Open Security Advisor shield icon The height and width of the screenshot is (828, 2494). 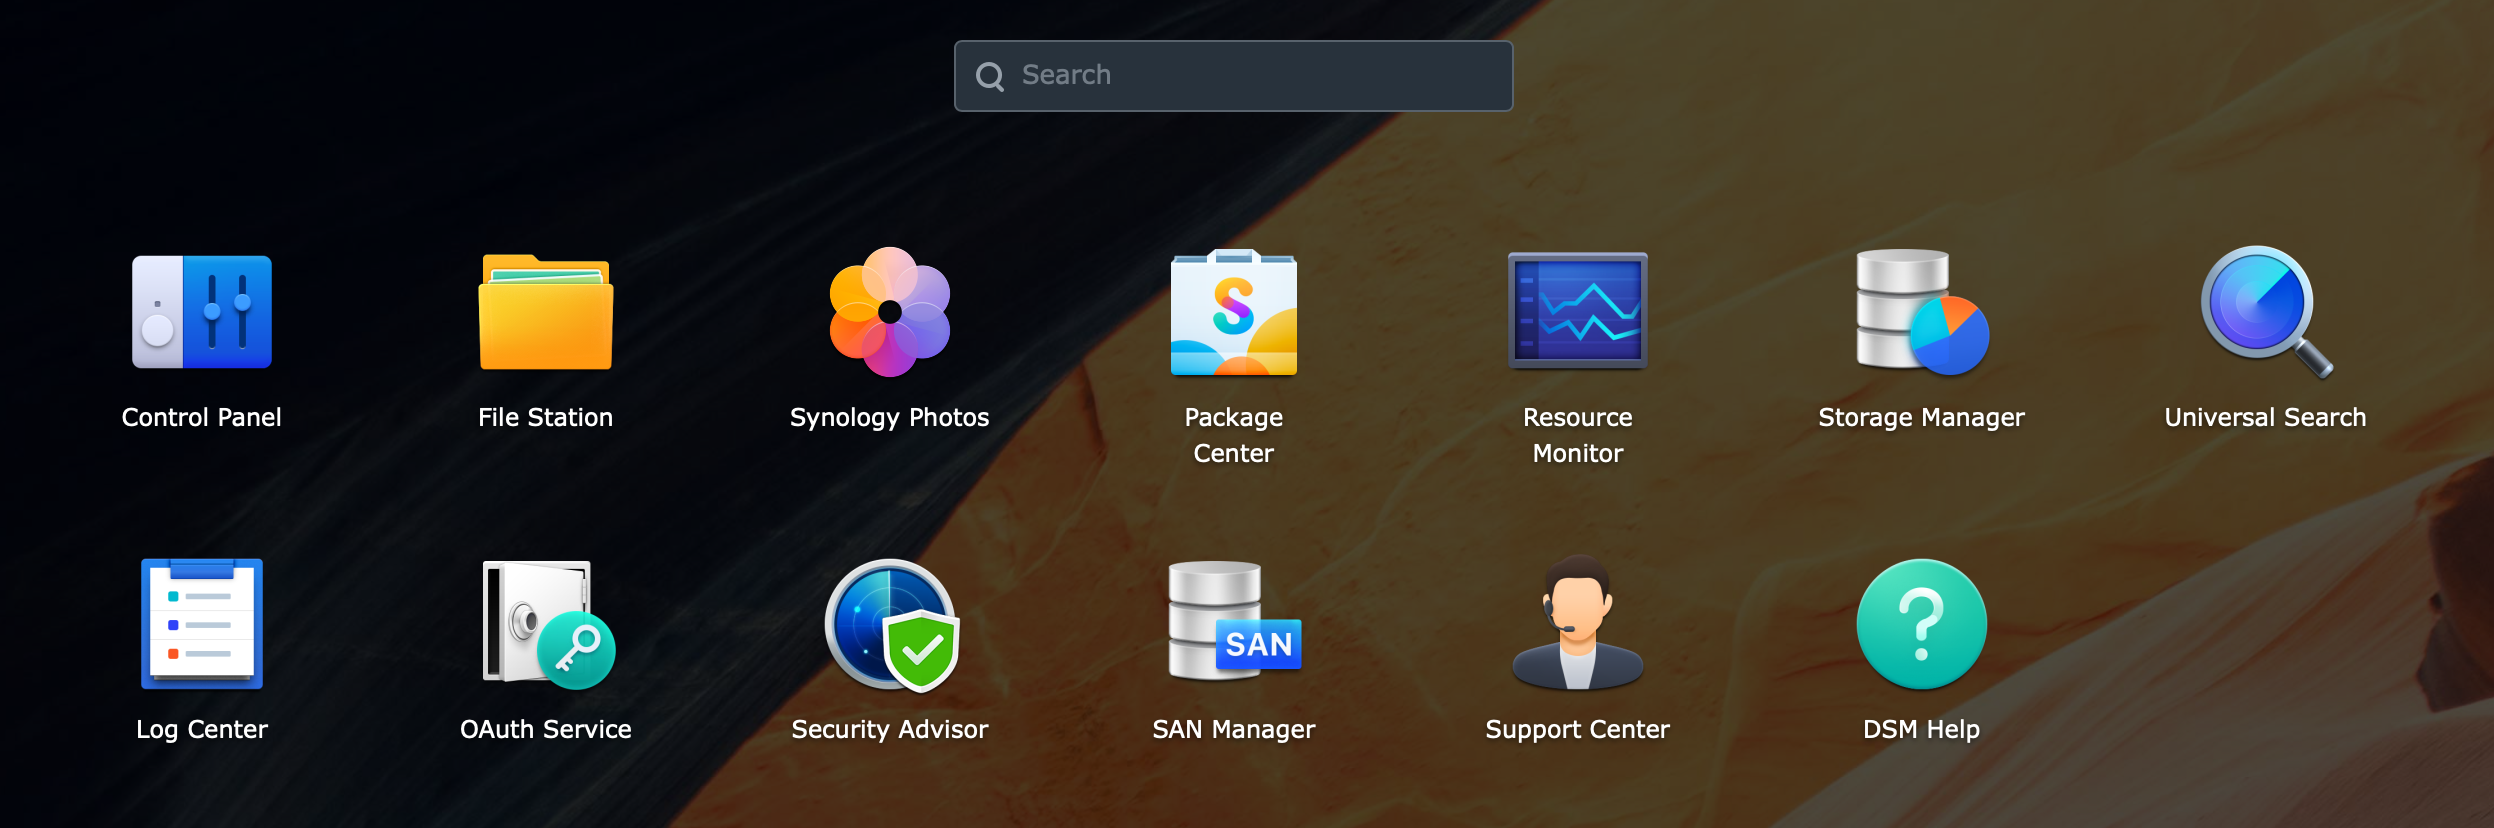point(891,625)
